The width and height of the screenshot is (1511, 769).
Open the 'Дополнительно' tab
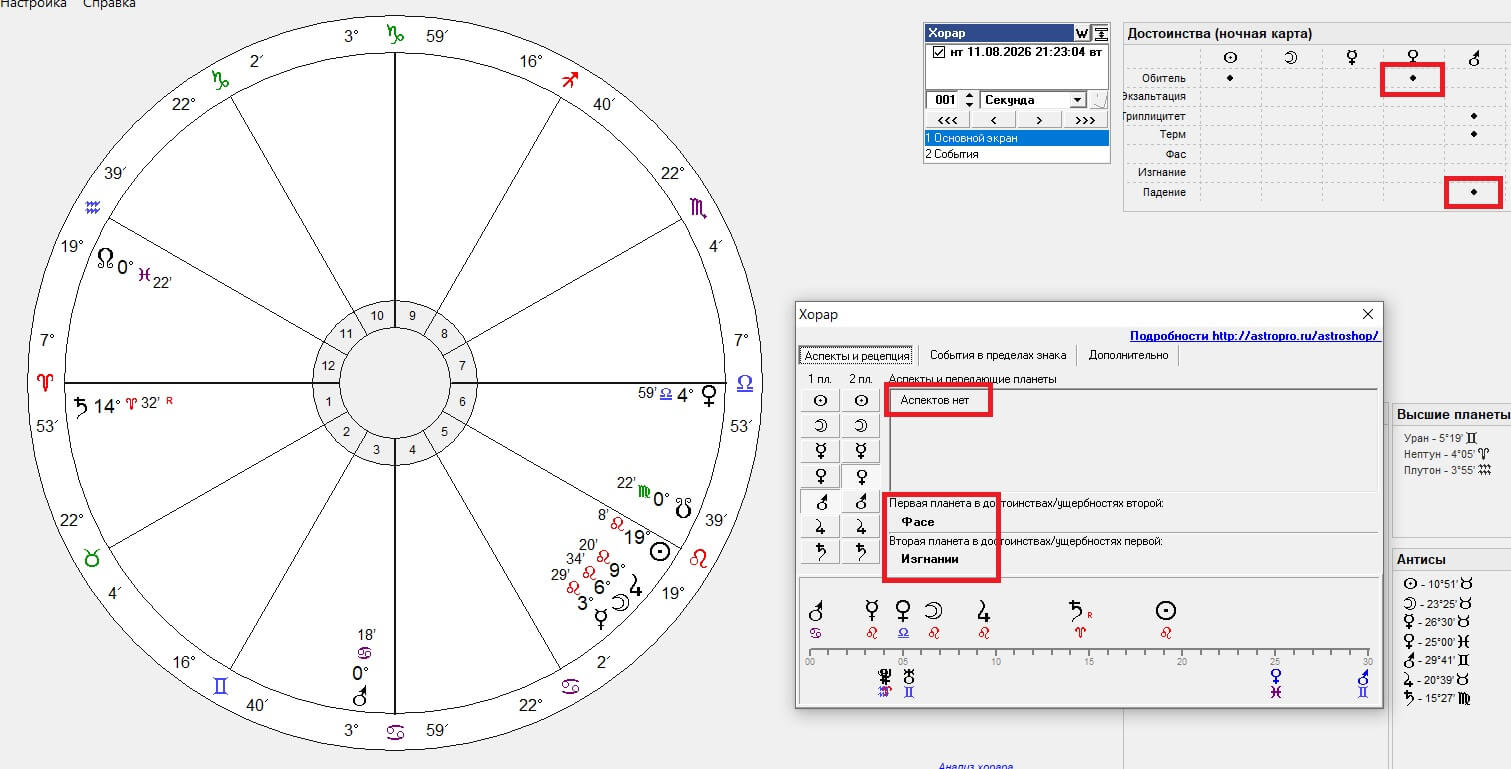1128,355
